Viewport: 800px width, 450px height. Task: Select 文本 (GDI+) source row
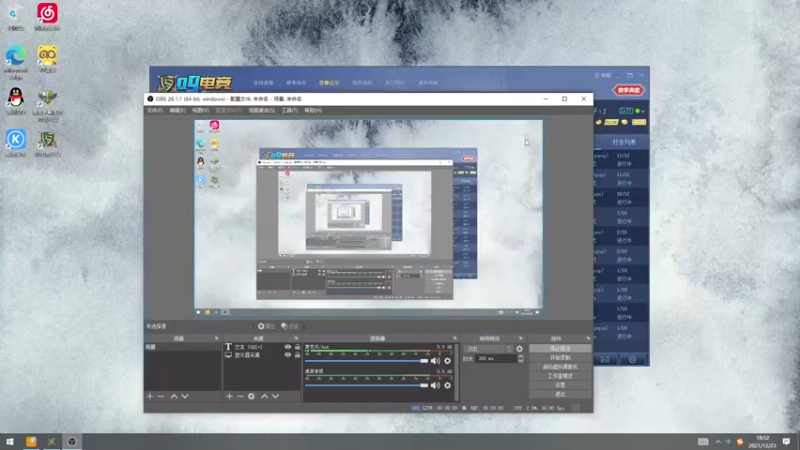[x=262, y=347]
